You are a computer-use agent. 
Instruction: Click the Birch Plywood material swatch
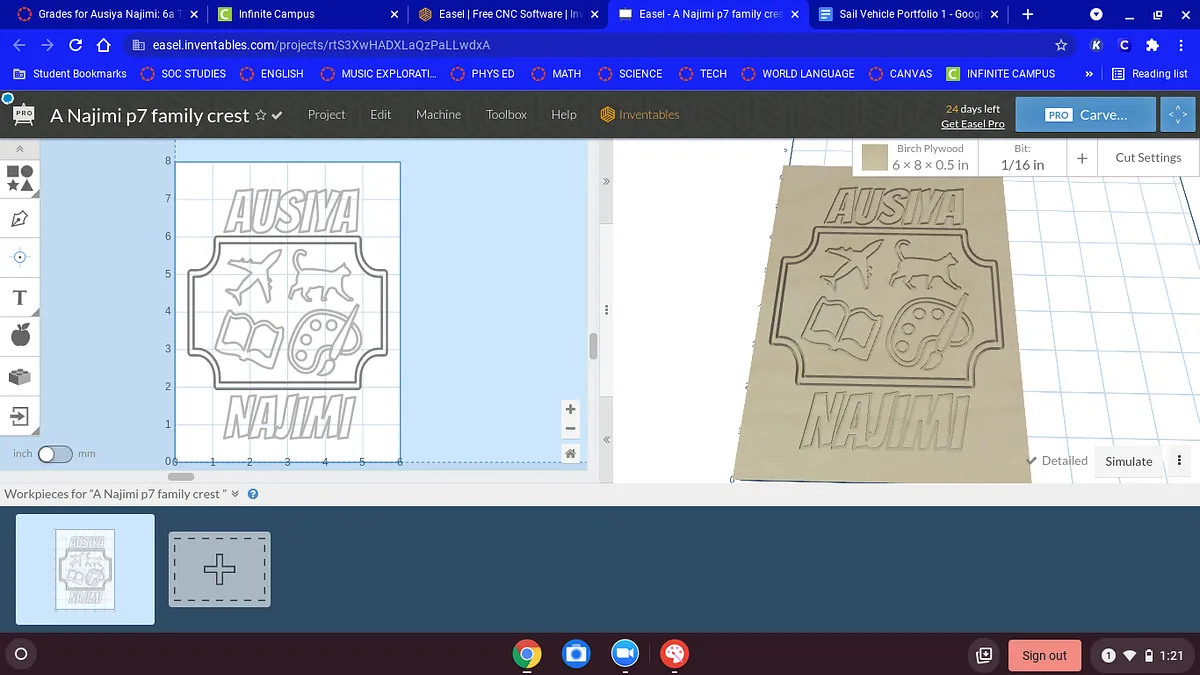[875, 158]
